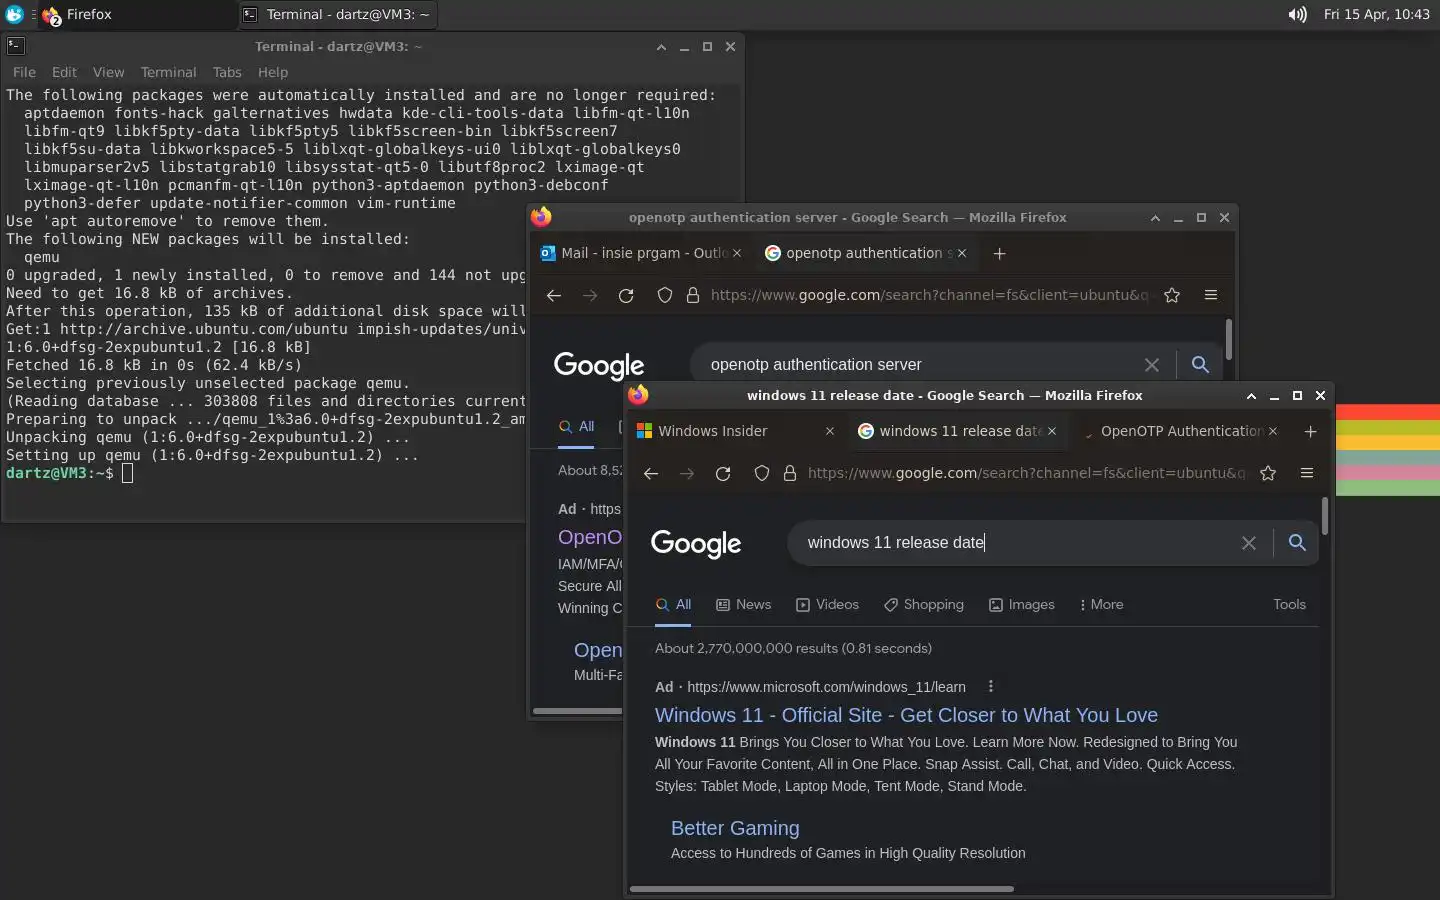Image resolution: width=1440 pixels, height=900 pixels.
Task: Switch to Images results
Action: coord(1022,605)
